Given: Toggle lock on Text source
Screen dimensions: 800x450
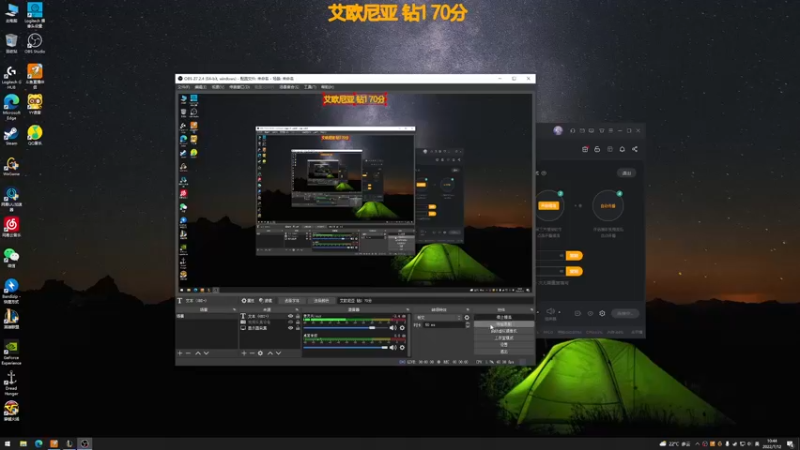Looking at the screenshot, I should [298, 316].
